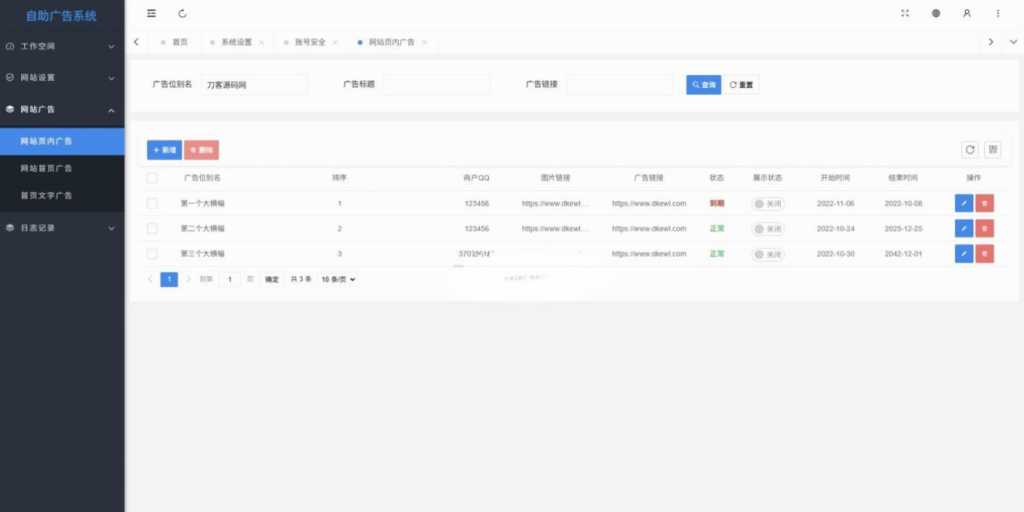
Task: Click end date 2042-12-01
Action: 904,254
